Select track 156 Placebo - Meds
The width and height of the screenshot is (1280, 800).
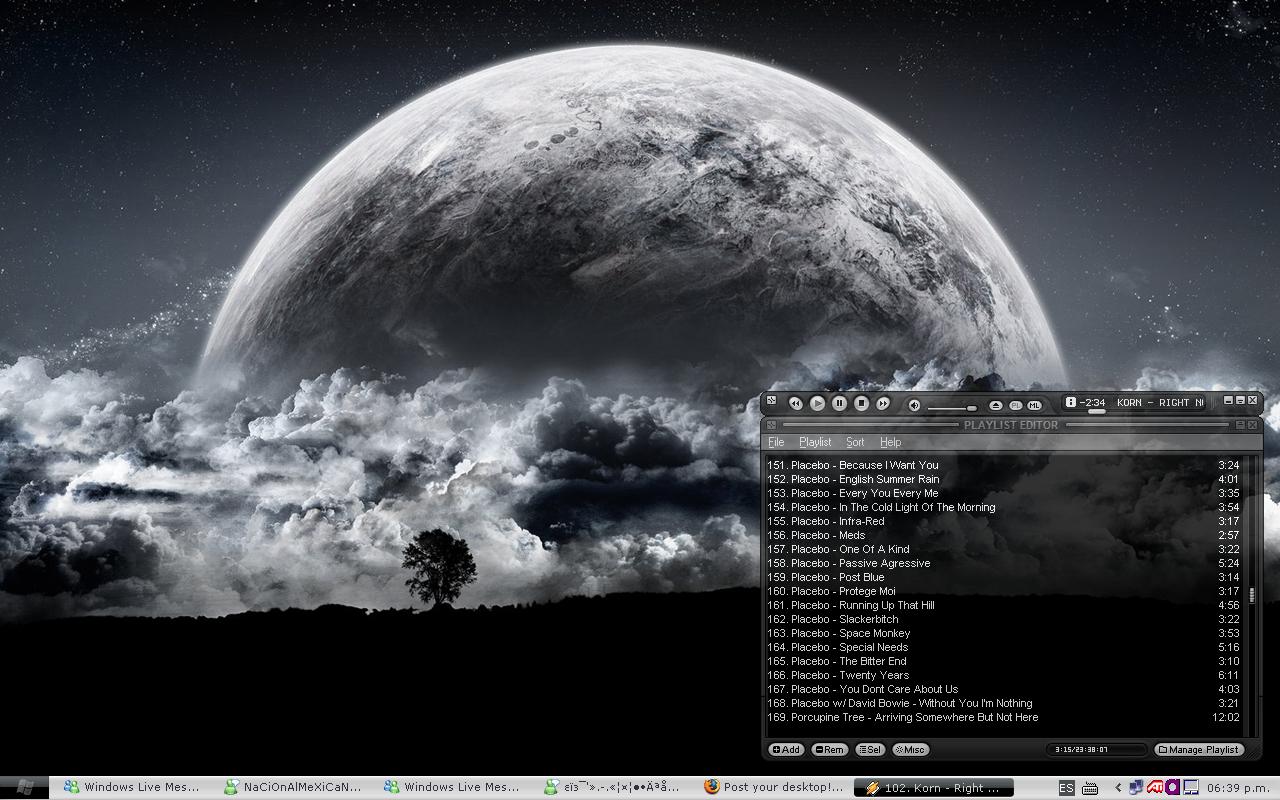(x=1003, y=535)
